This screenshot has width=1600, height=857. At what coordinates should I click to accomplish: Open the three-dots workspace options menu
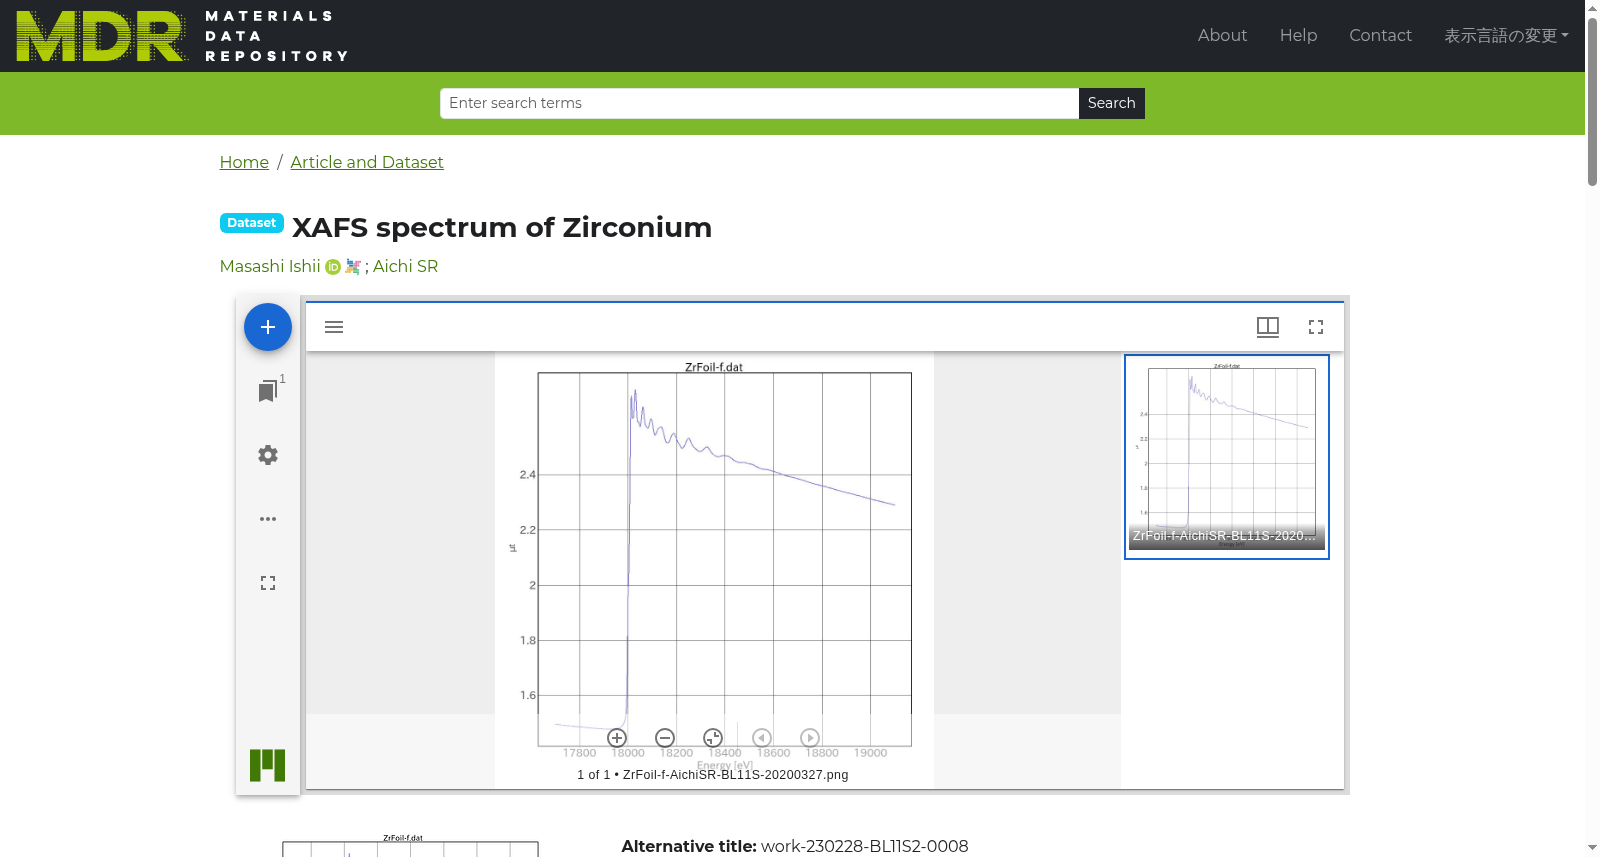[268, 519]
